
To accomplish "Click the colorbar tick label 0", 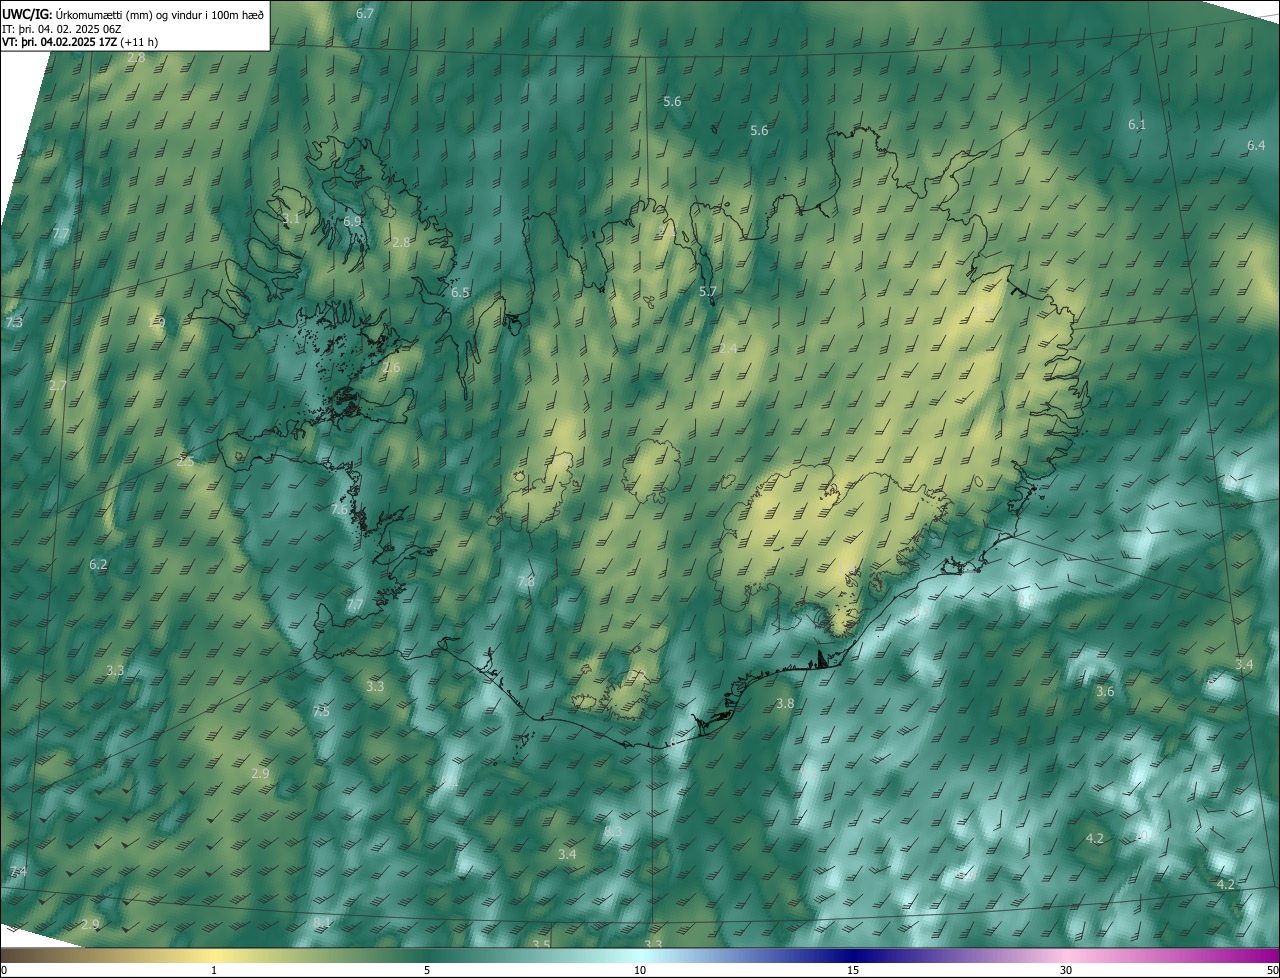I will 3,970.
